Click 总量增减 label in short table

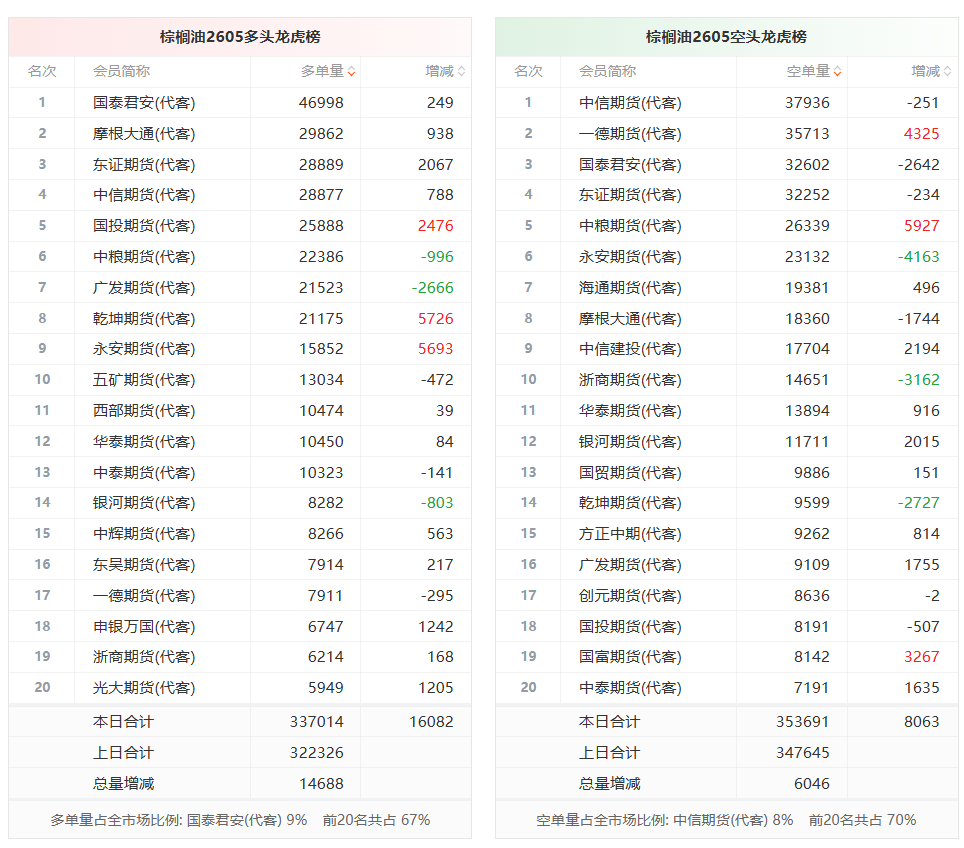click(609, 784)
